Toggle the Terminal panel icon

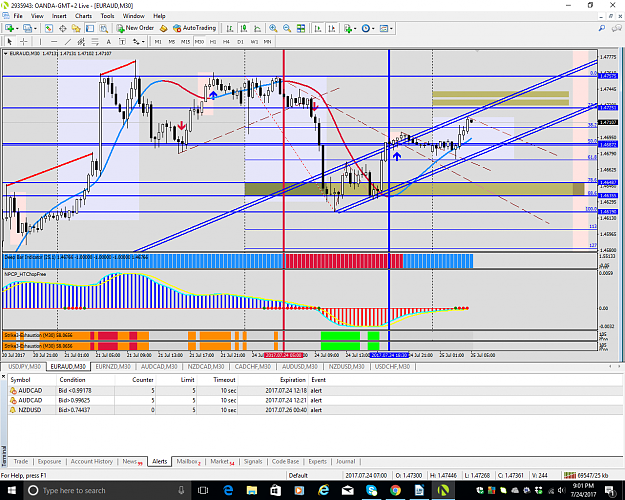90,28
